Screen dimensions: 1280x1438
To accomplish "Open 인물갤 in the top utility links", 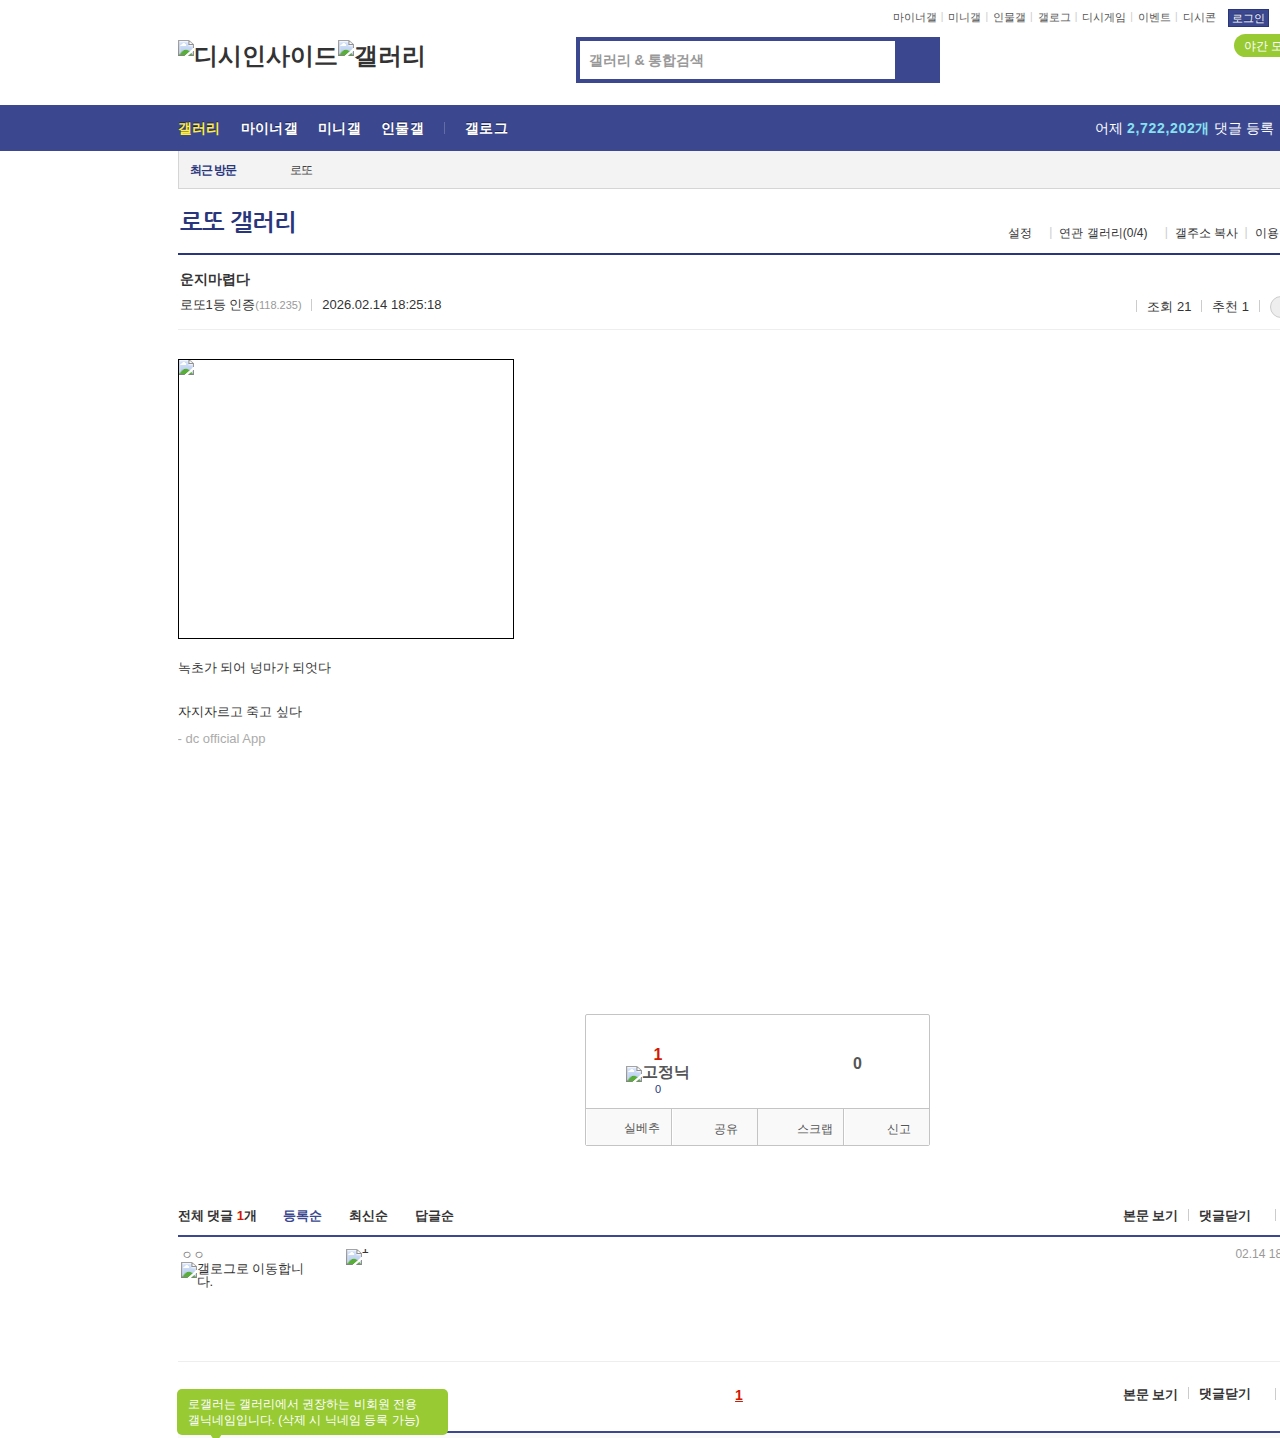I will (1009, 18).
